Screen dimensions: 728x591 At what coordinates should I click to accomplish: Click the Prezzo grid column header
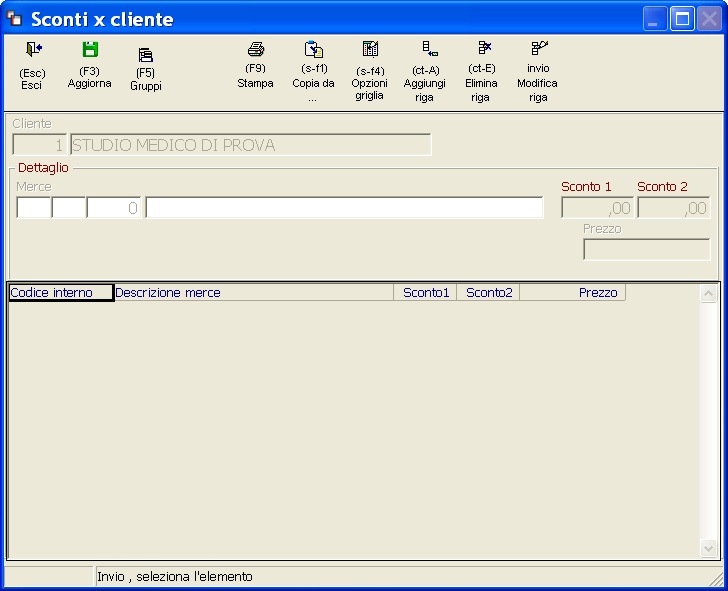pyautogui.click(x=572, y=293)
